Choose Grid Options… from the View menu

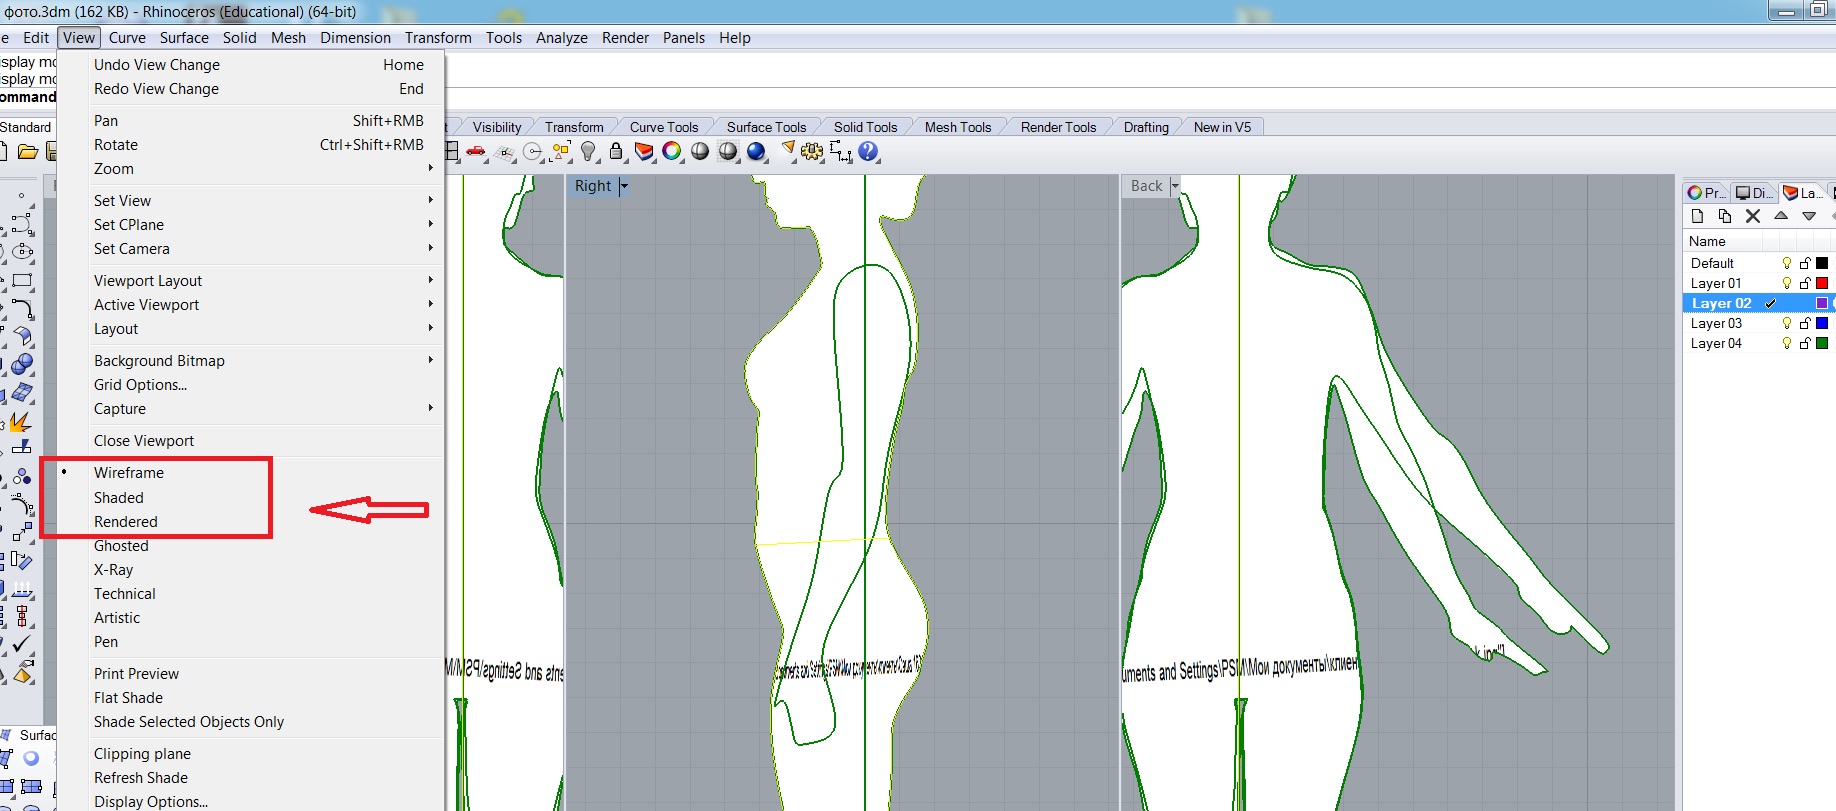(140, 385)
